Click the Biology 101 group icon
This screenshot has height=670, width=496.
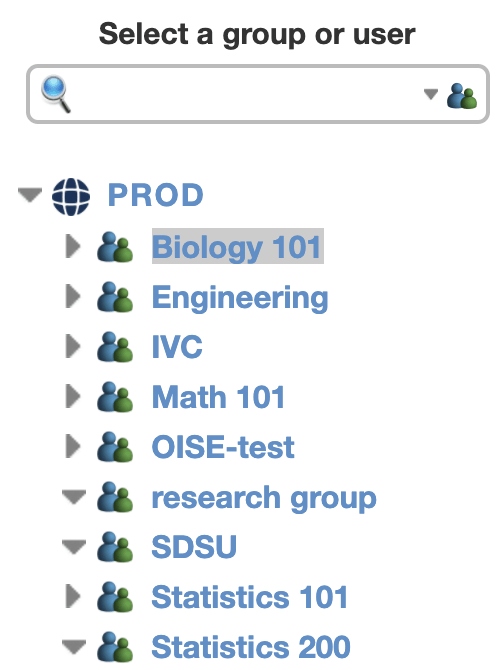tap(115, 247)
